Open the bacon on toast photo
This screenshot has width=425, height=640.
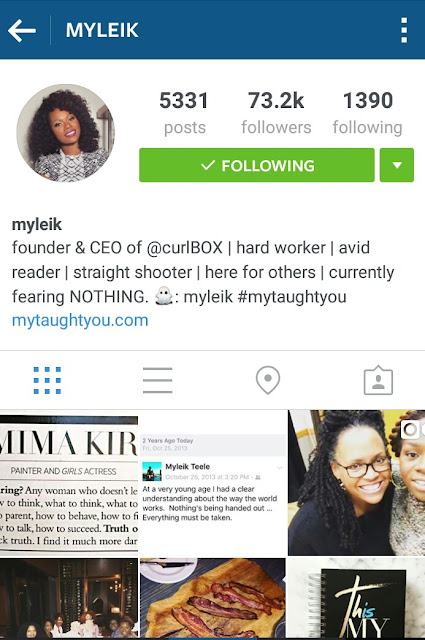(x=213, y=598)
